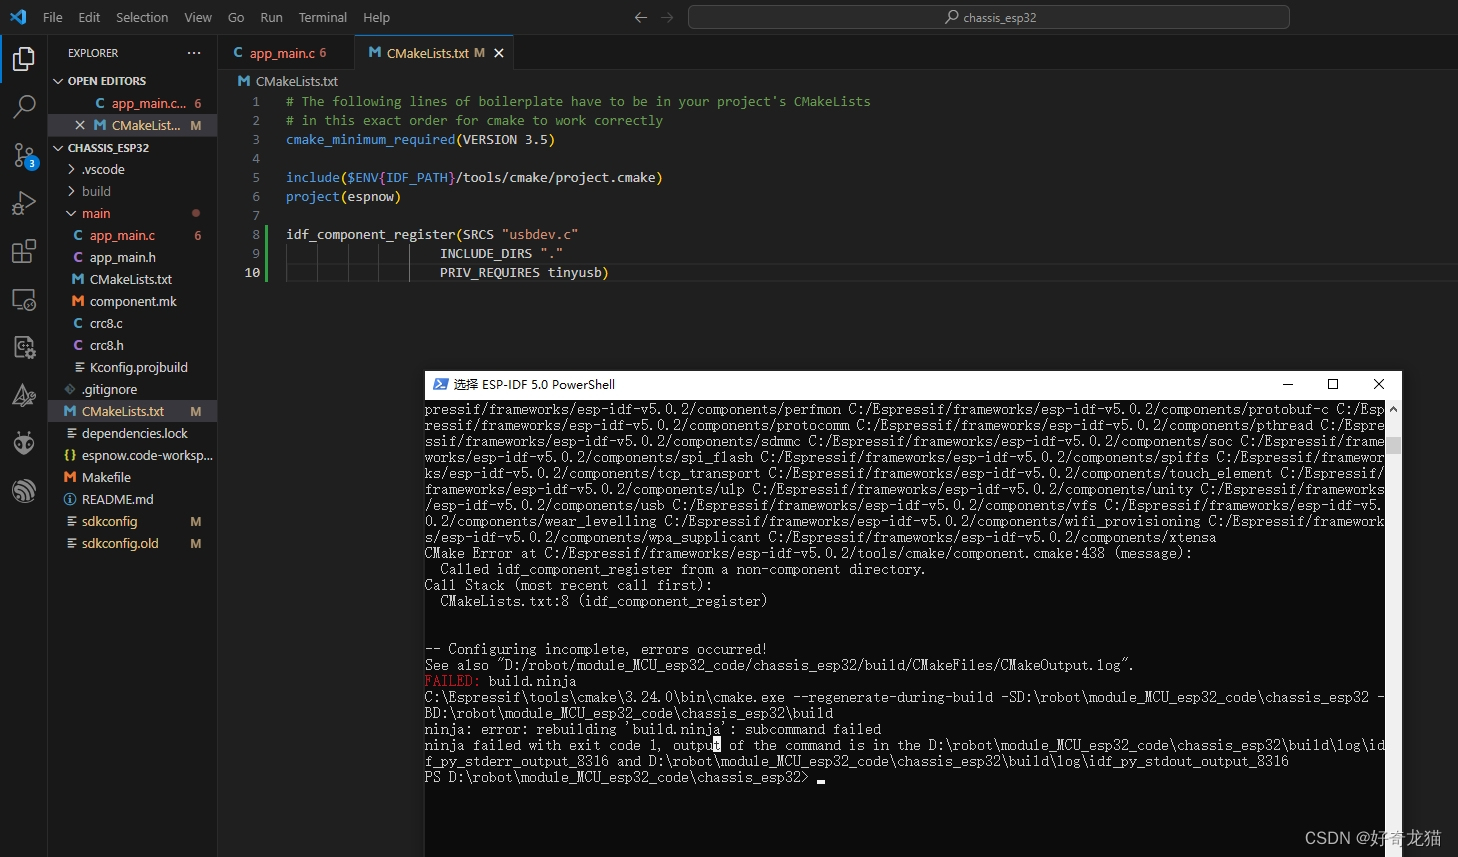Image resolution: width=1458 pixels, height=857 pixels.
Task: Open the Terminal menu
Action: (x=322, y=17)
